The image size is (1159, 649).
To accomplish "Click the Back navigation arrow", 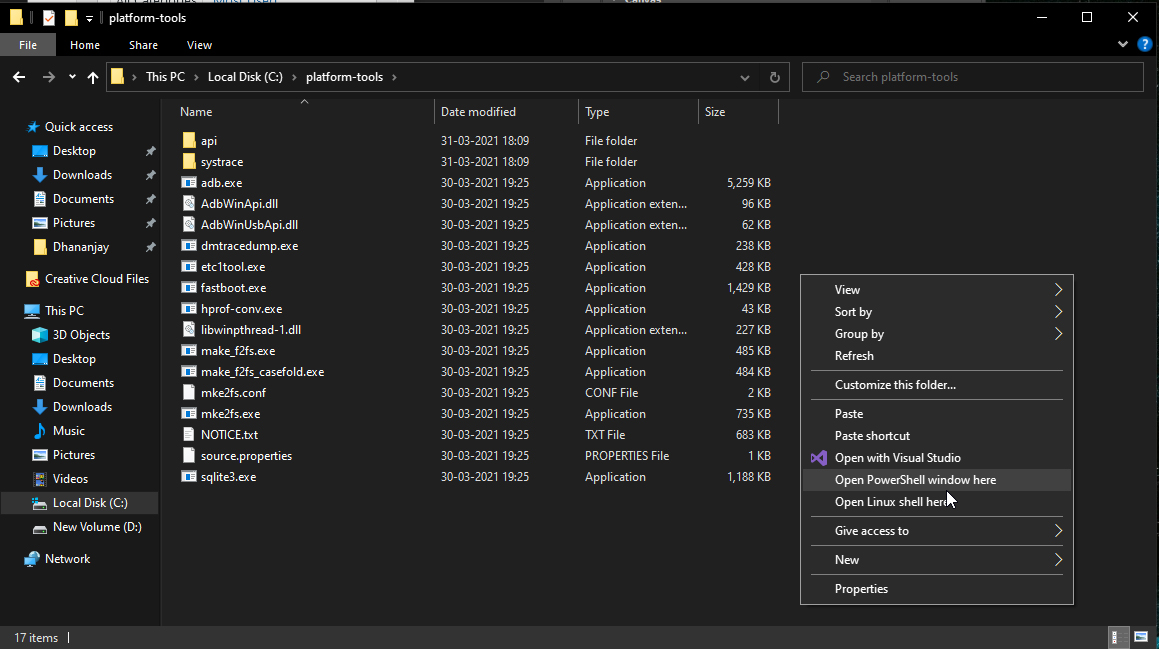I will tap(19, 77).
